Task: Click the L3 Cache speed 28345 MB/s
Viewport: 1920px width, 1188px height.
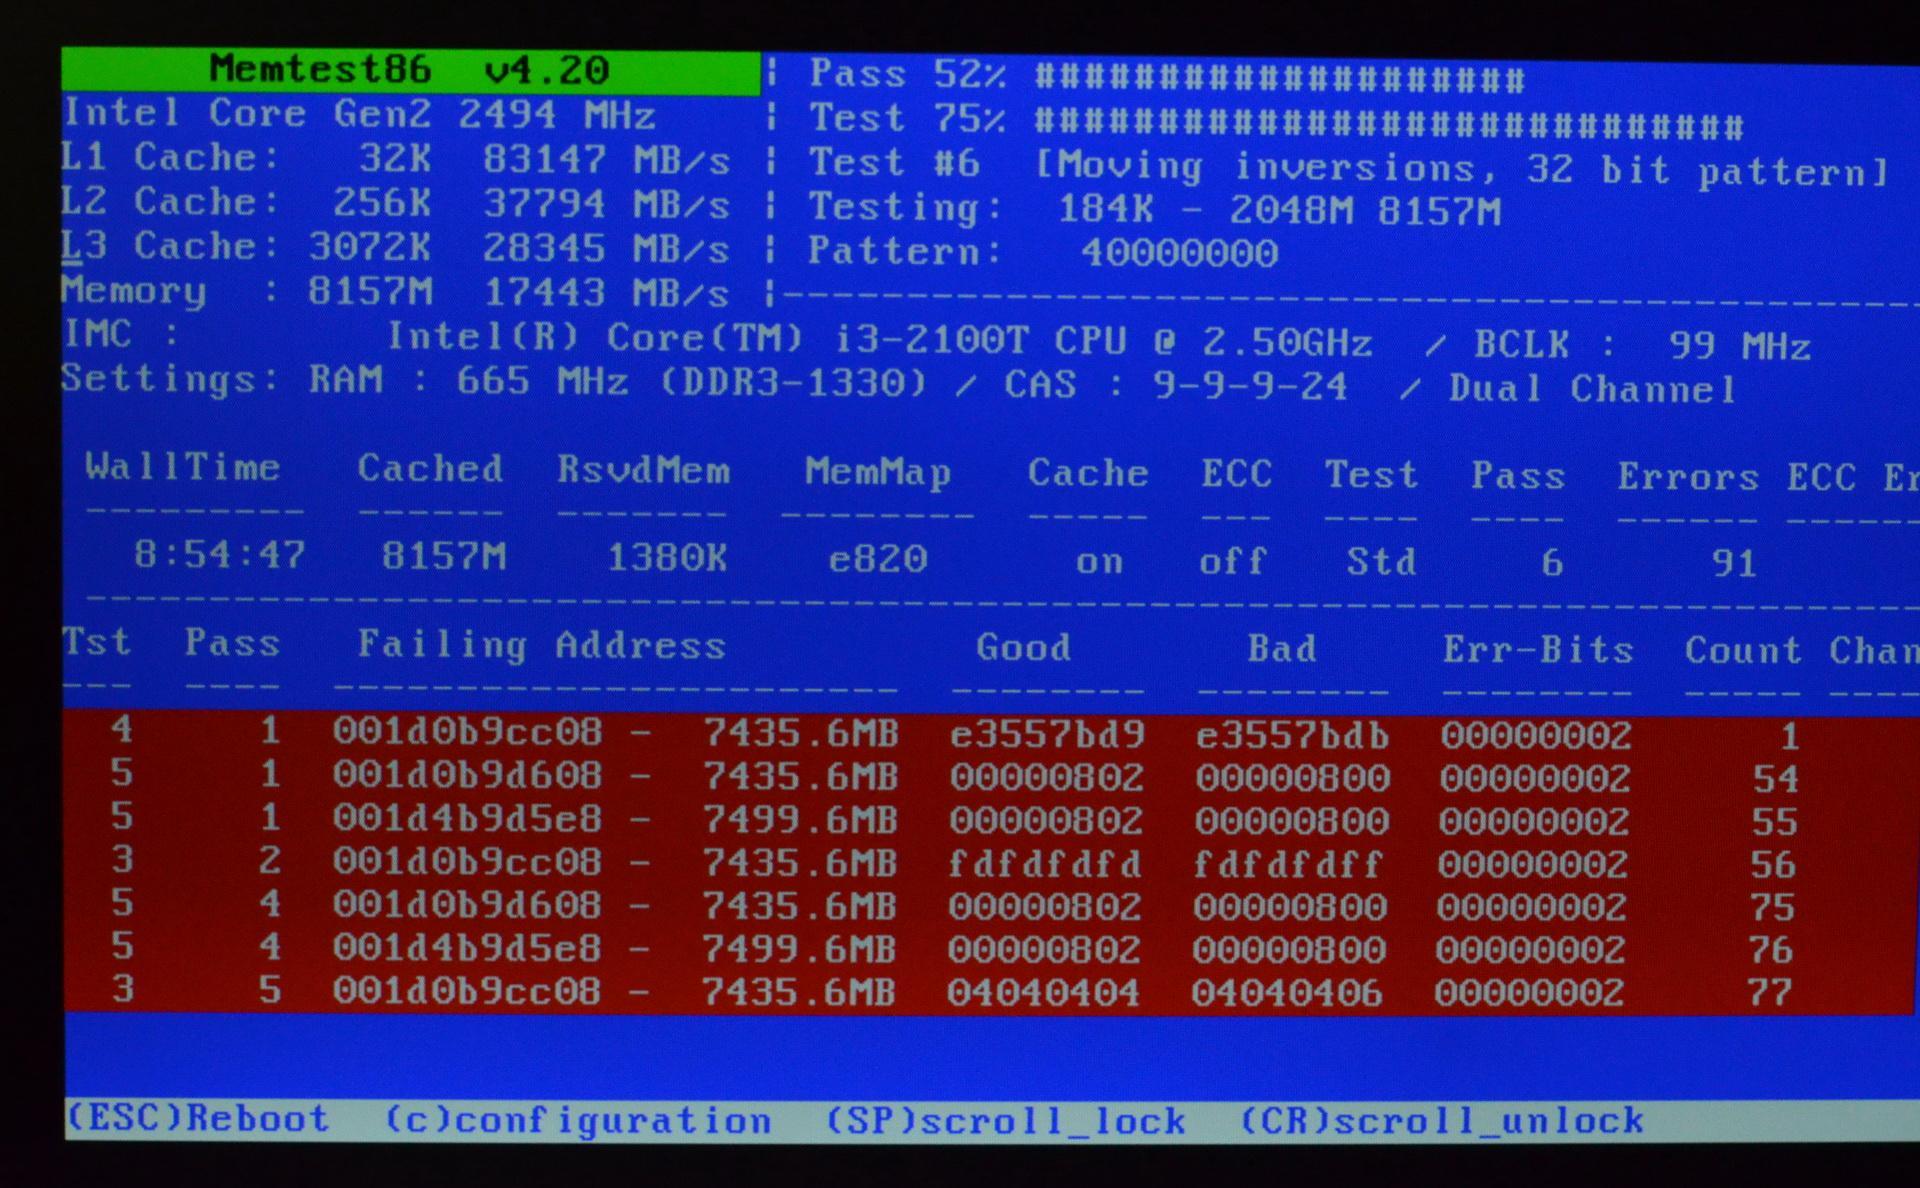Action: point(606,249)
